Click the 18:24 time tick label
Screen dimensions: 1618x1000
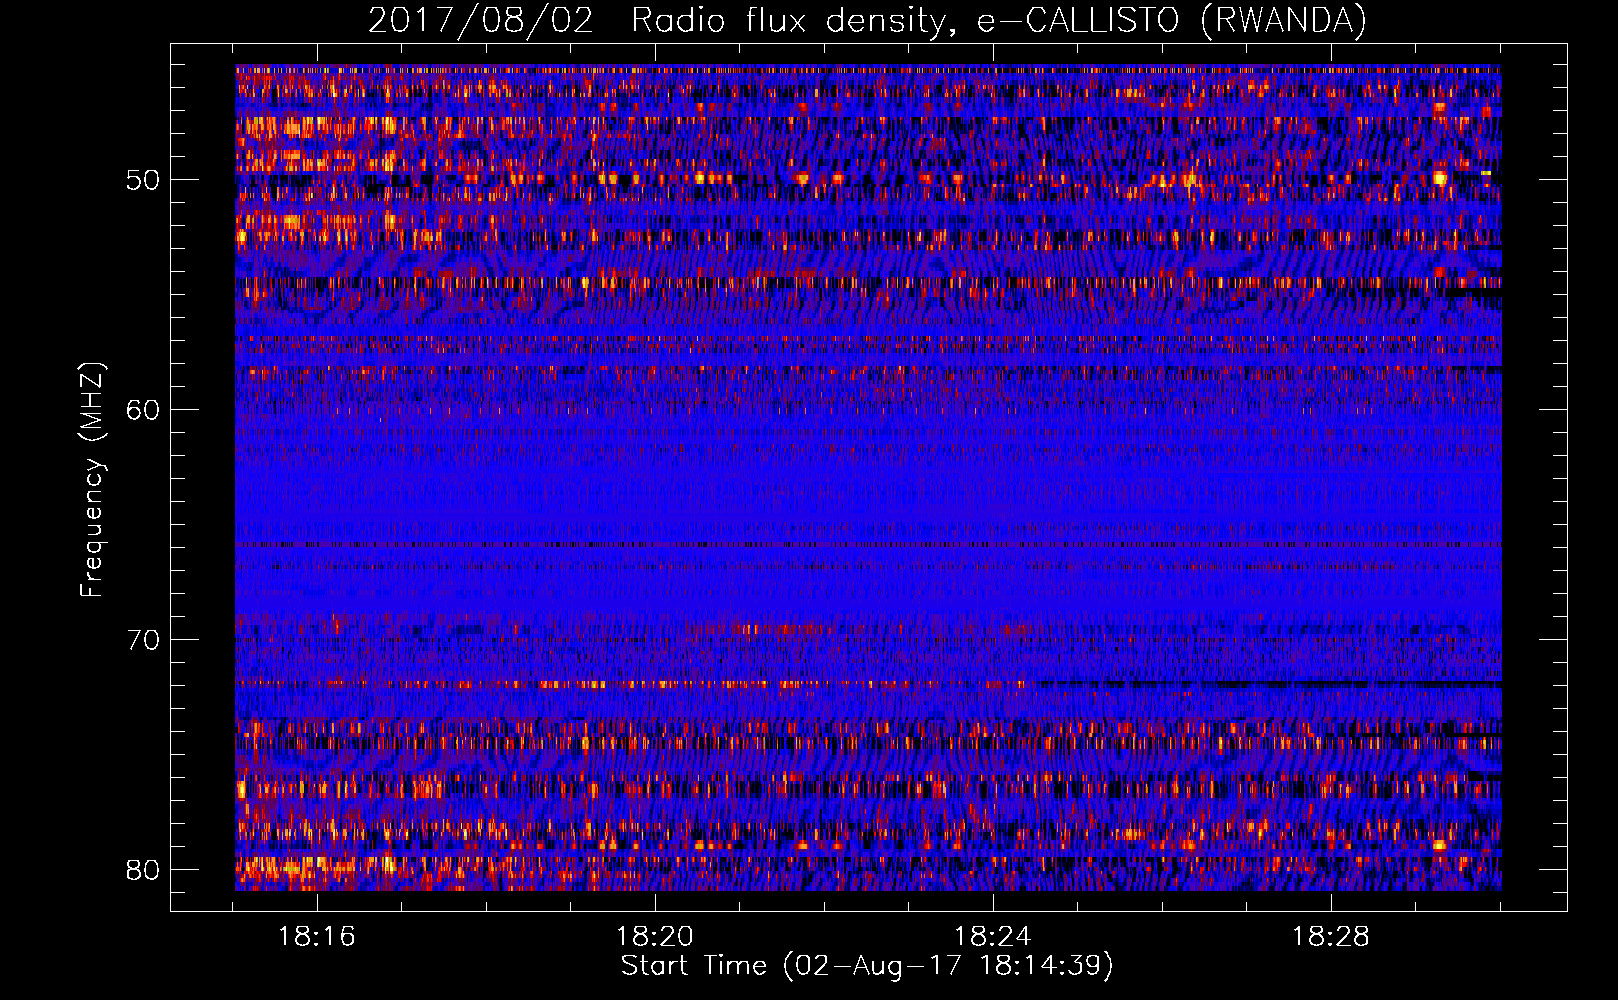click(x=993, y=937)
